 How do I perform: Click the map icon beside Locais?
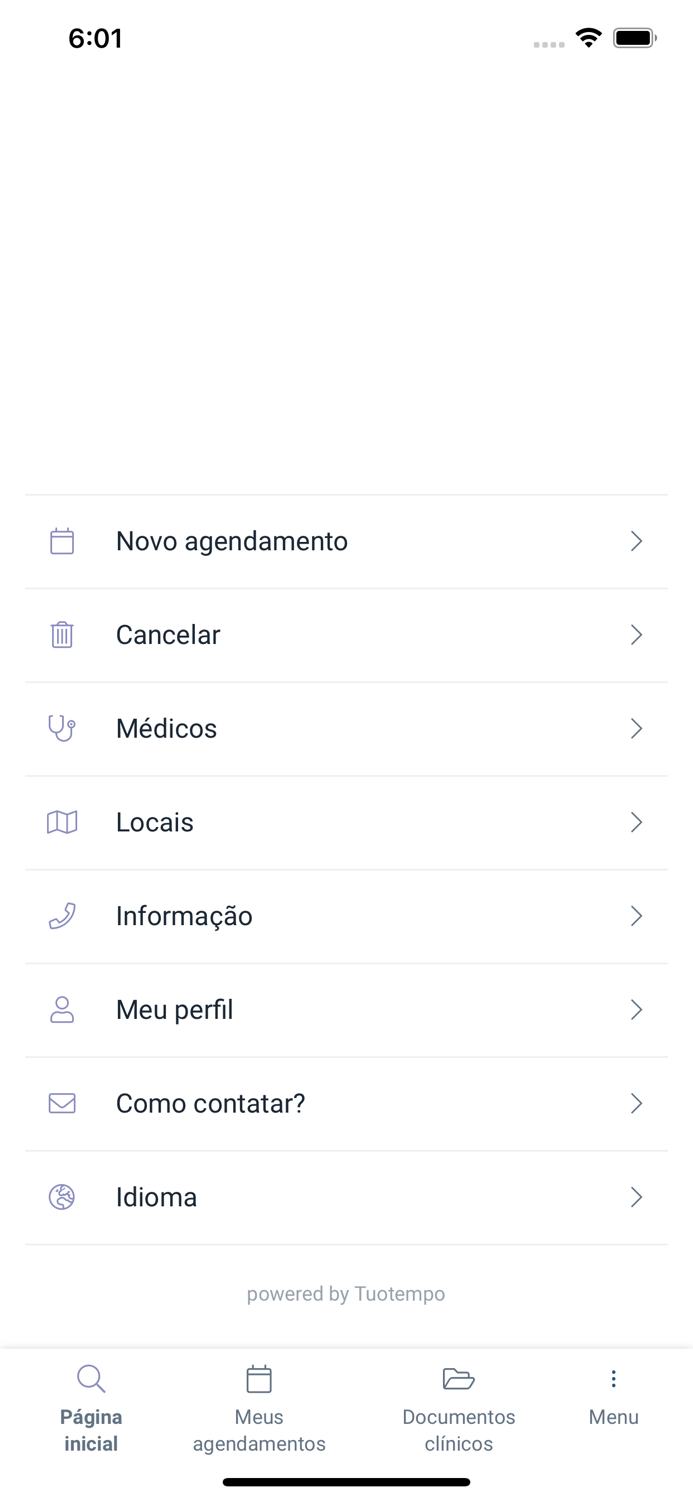[x=62, y=821]
